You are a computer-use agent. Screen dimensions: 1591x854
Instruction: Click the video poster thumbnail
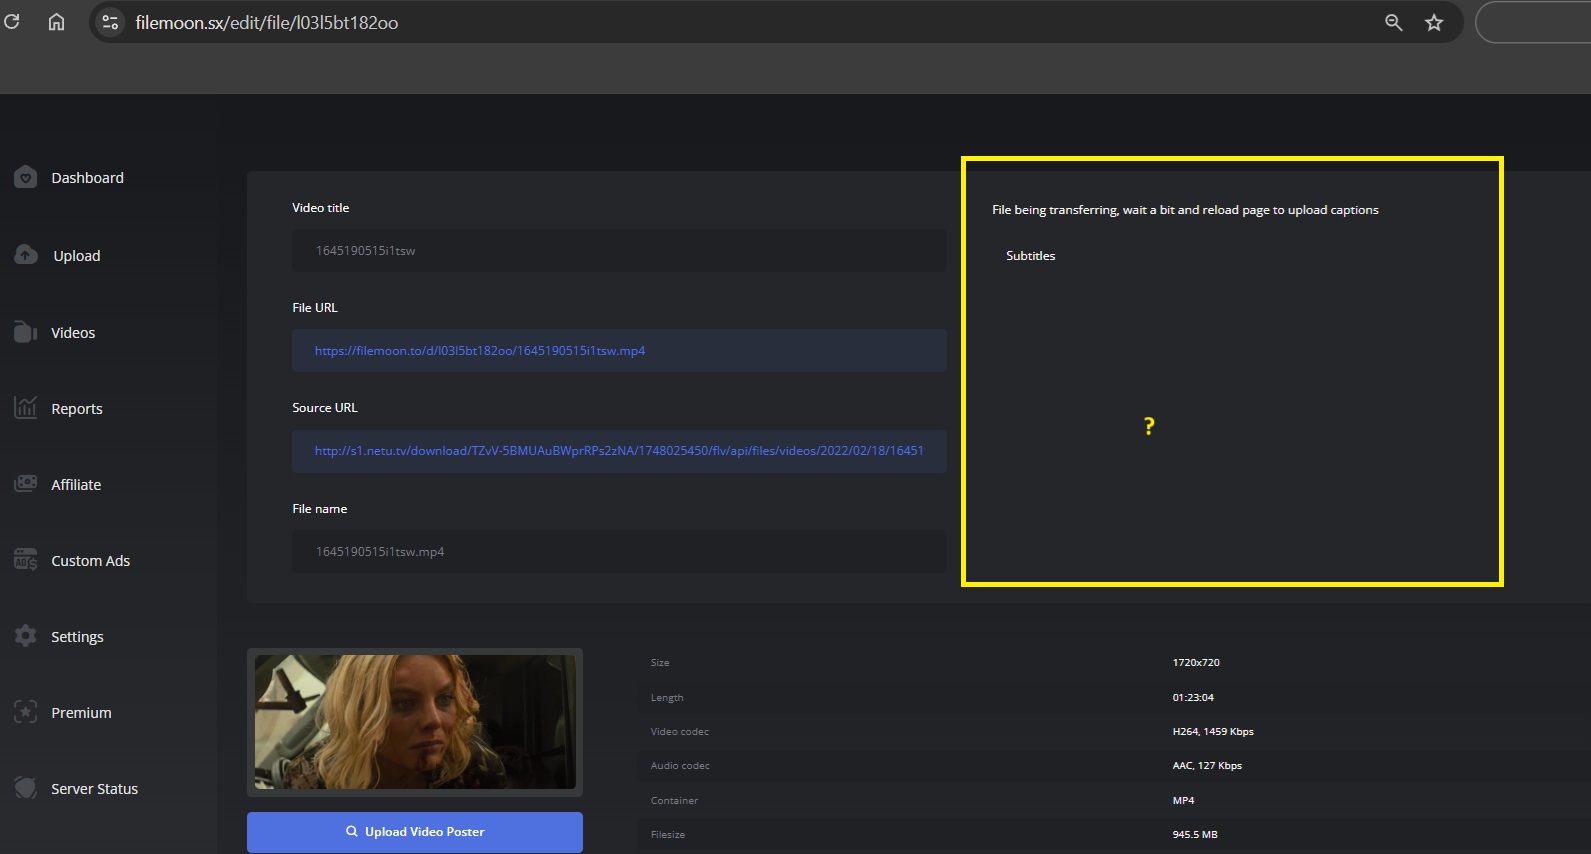tap(414, 722)
